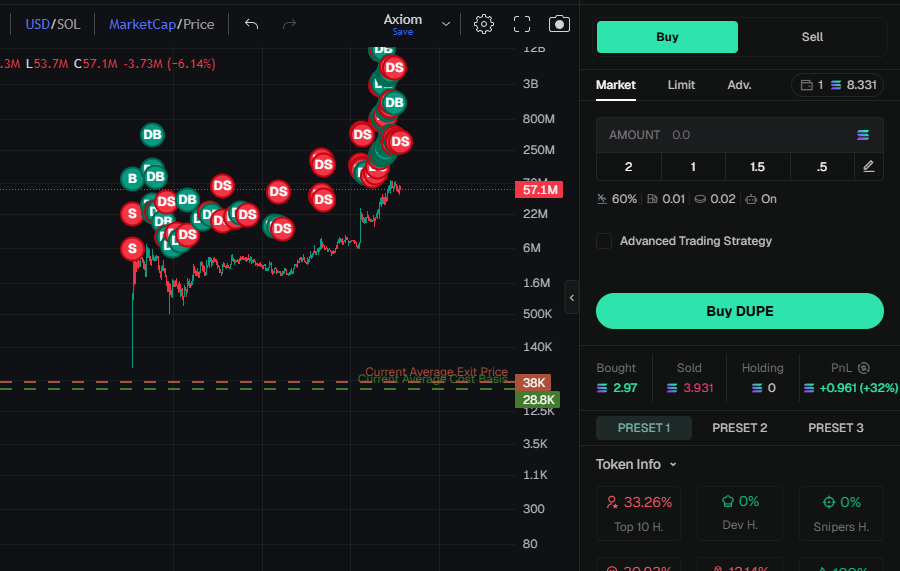900x571 pixels.
Task: Select the Sell tab
Action: (812, 37)
